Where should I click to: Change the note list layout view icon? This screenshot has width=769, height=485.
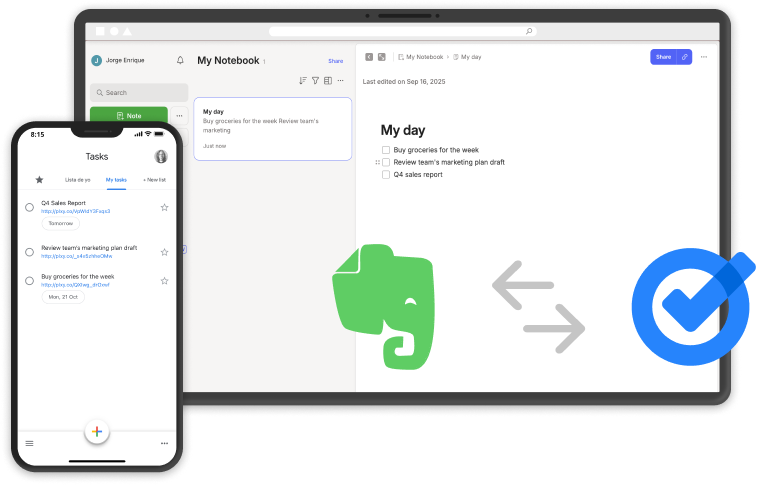(327, 81)
